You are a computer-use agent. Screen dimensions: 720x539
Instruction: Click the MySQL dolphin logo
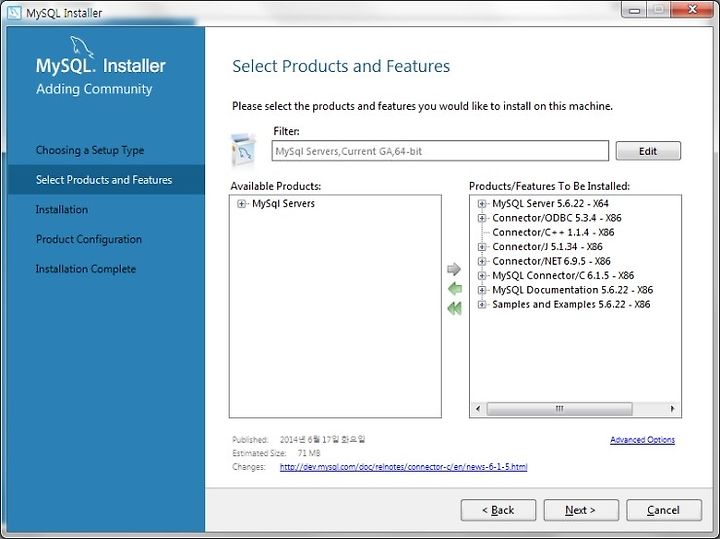82,47
